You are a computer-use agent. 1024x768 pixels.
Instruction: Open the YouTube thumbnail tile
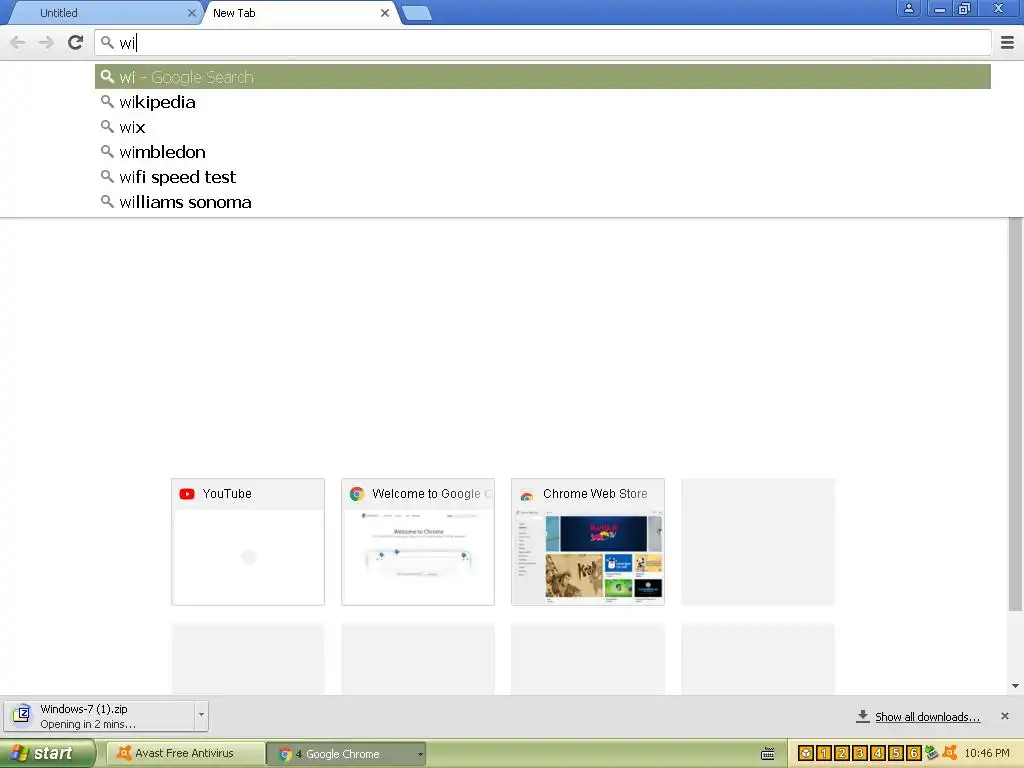pos(248,542)
